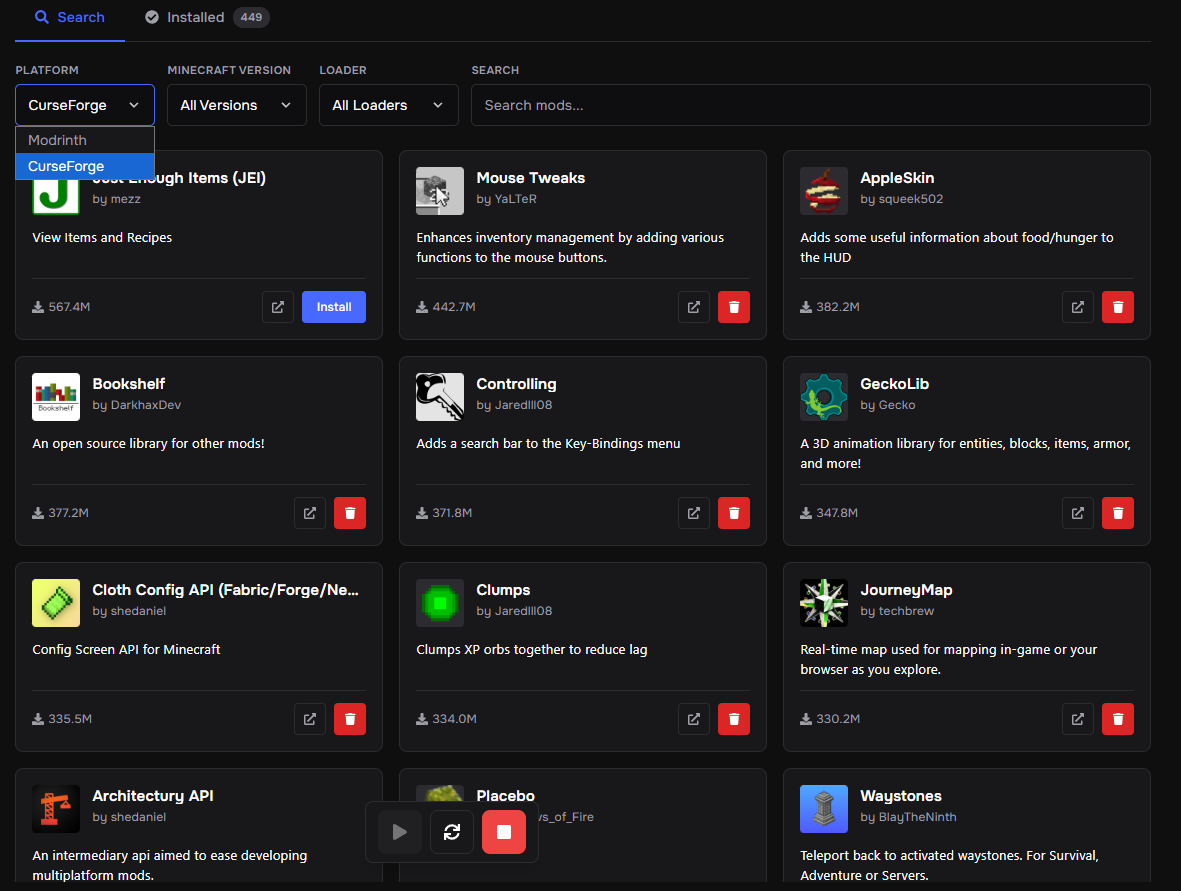Viewport: 1181px width, 891px height.
Task: Click the Controlling key thumbnail
Action: click(440, 397)
